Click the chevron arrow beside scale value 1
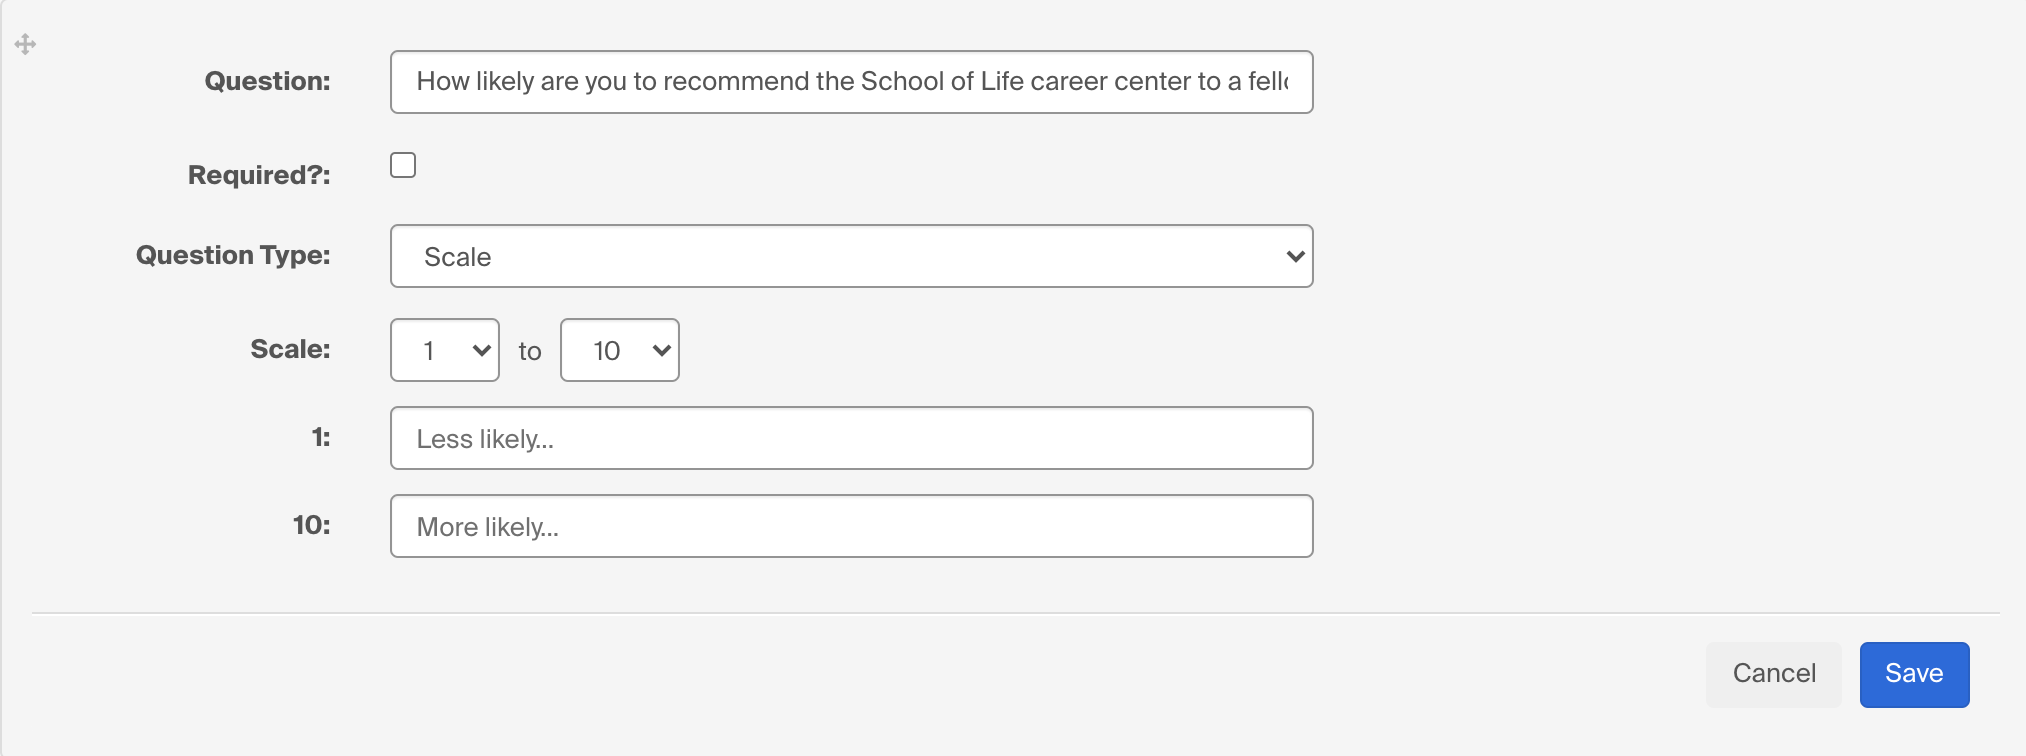The image size is (2026, 756). pos(481,350)
